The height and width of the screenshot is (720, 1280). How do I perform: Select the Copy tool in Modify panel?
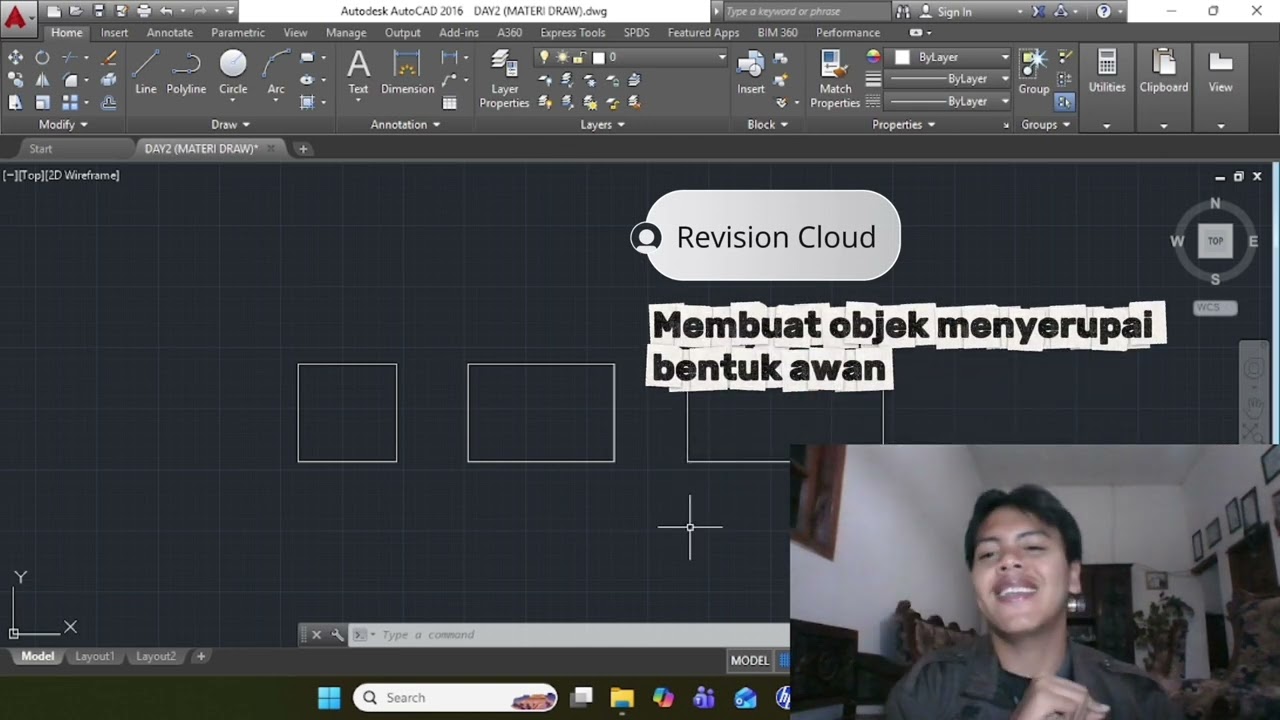[x=15, y=80]
